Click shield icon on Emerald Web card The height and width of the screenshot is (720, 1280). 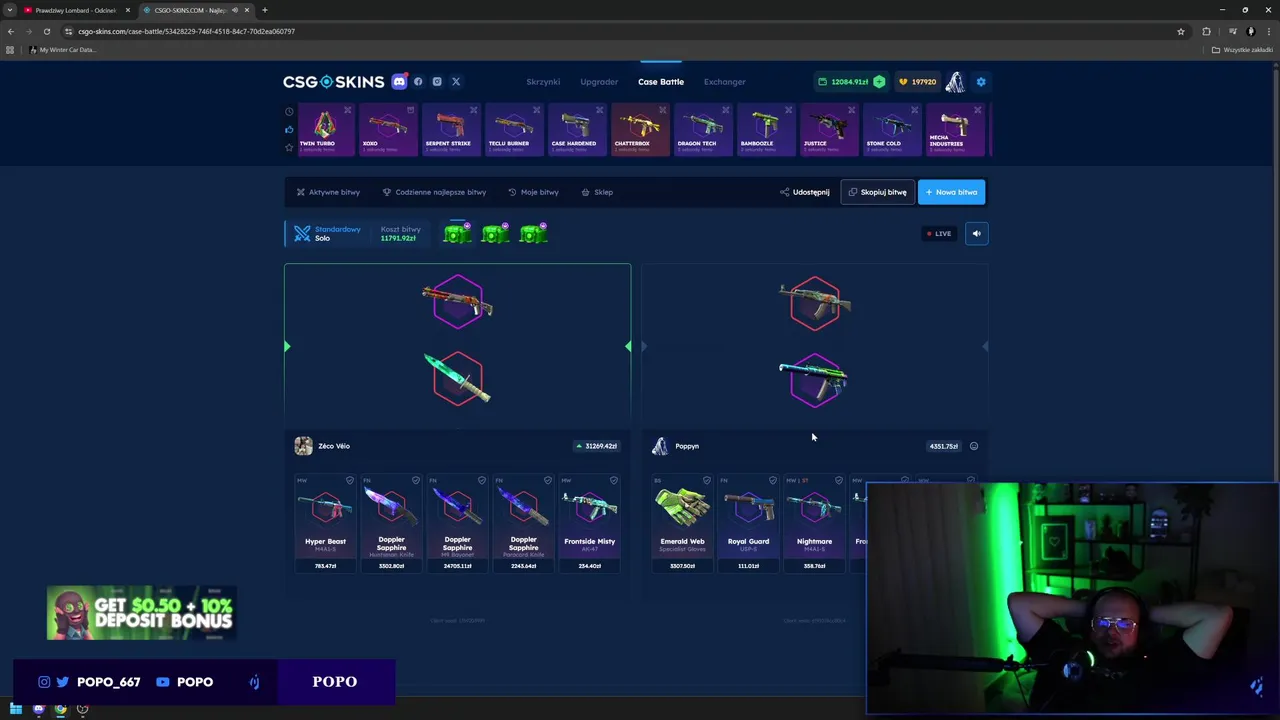click(707, 481)
